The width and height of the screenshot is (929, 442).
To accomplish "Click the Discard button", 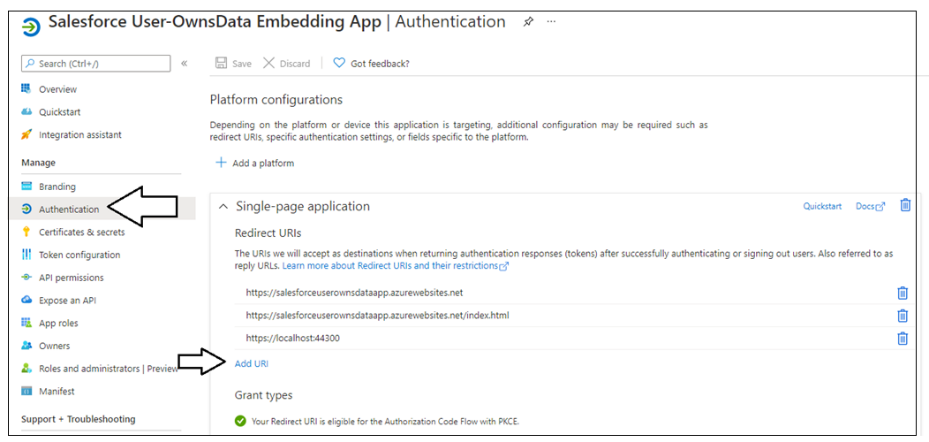I will pos(286,63).
